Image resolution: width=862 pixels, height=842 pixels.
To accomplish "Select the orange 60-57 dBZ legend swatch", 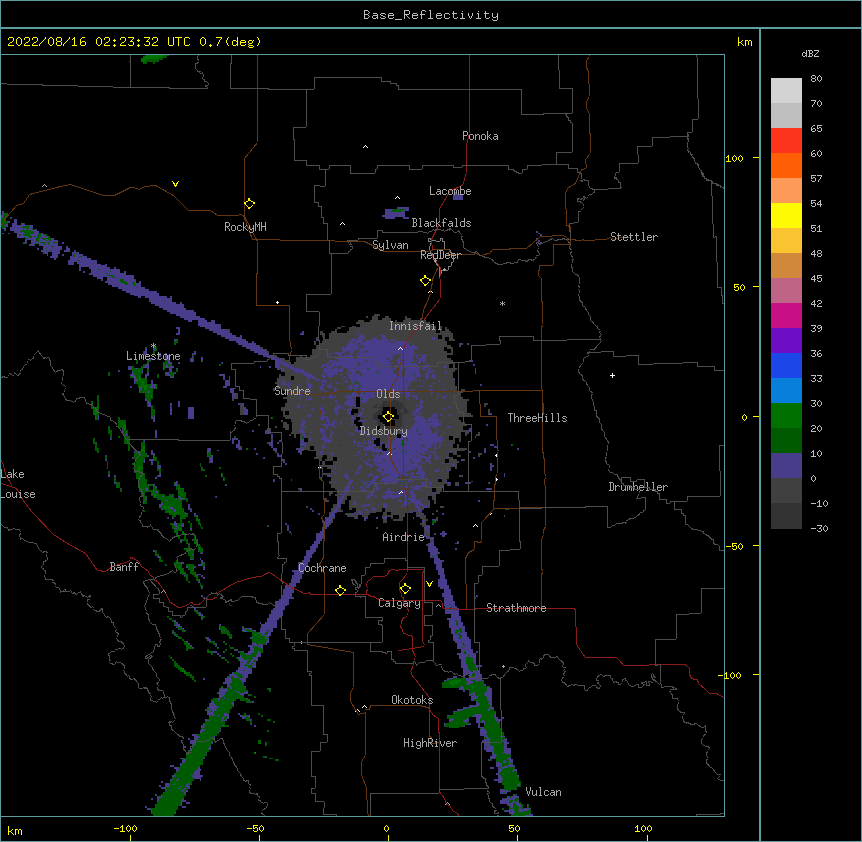I will pos(786,165).
